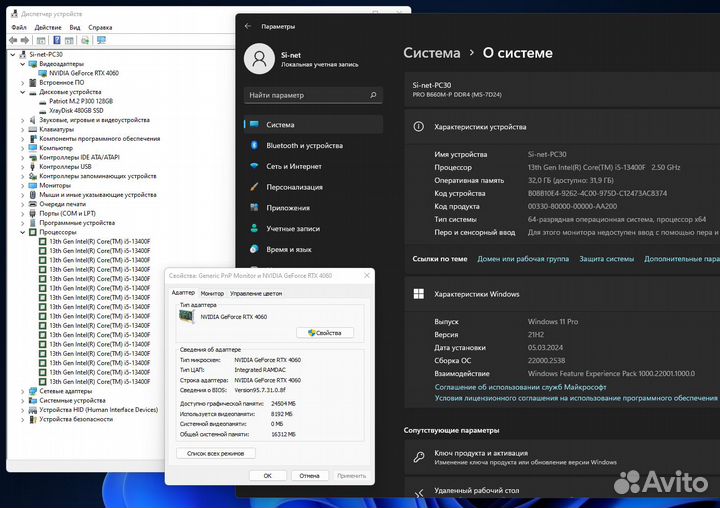
Task: Open the blue question-mark Help toolbar icon
Action: coord(57,40)
